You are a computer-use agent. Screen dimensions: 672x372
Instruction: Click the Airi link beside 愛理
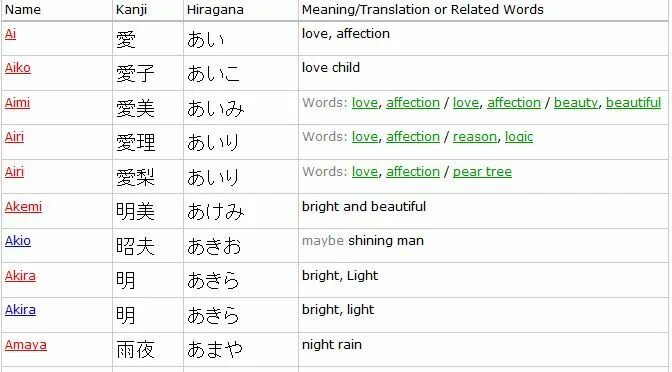(14, 137)
